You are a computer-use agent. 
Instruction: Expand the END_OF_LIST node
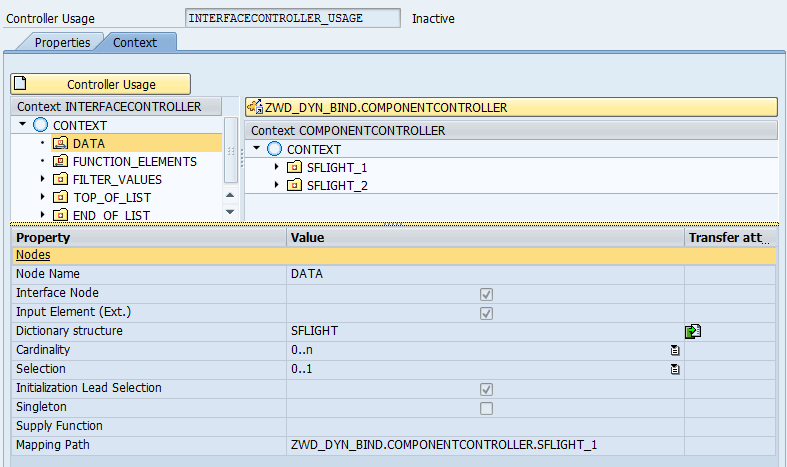pyautogui.click(x=43, y=215)
